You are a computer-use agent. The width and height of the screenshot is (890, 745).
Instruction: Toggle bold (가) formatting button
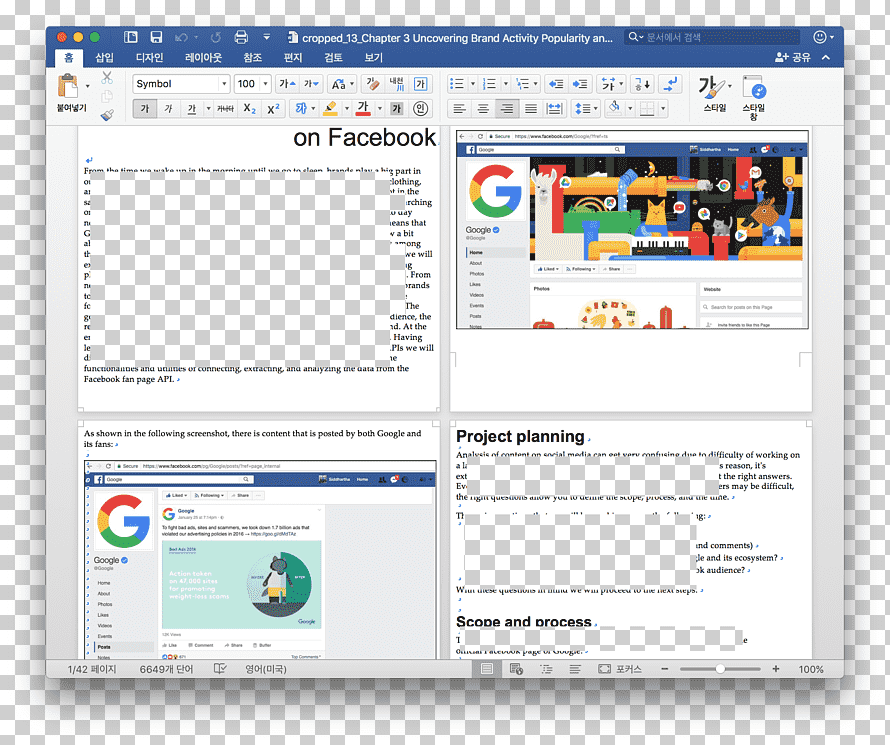tap(145, 108)
